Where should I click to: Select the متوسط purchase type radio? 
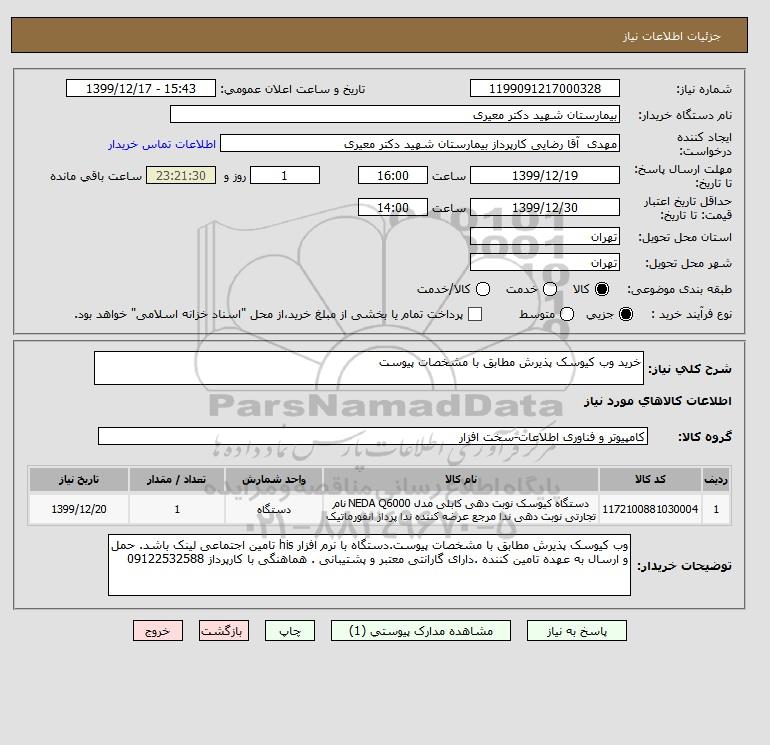click(x=567, y=314)
